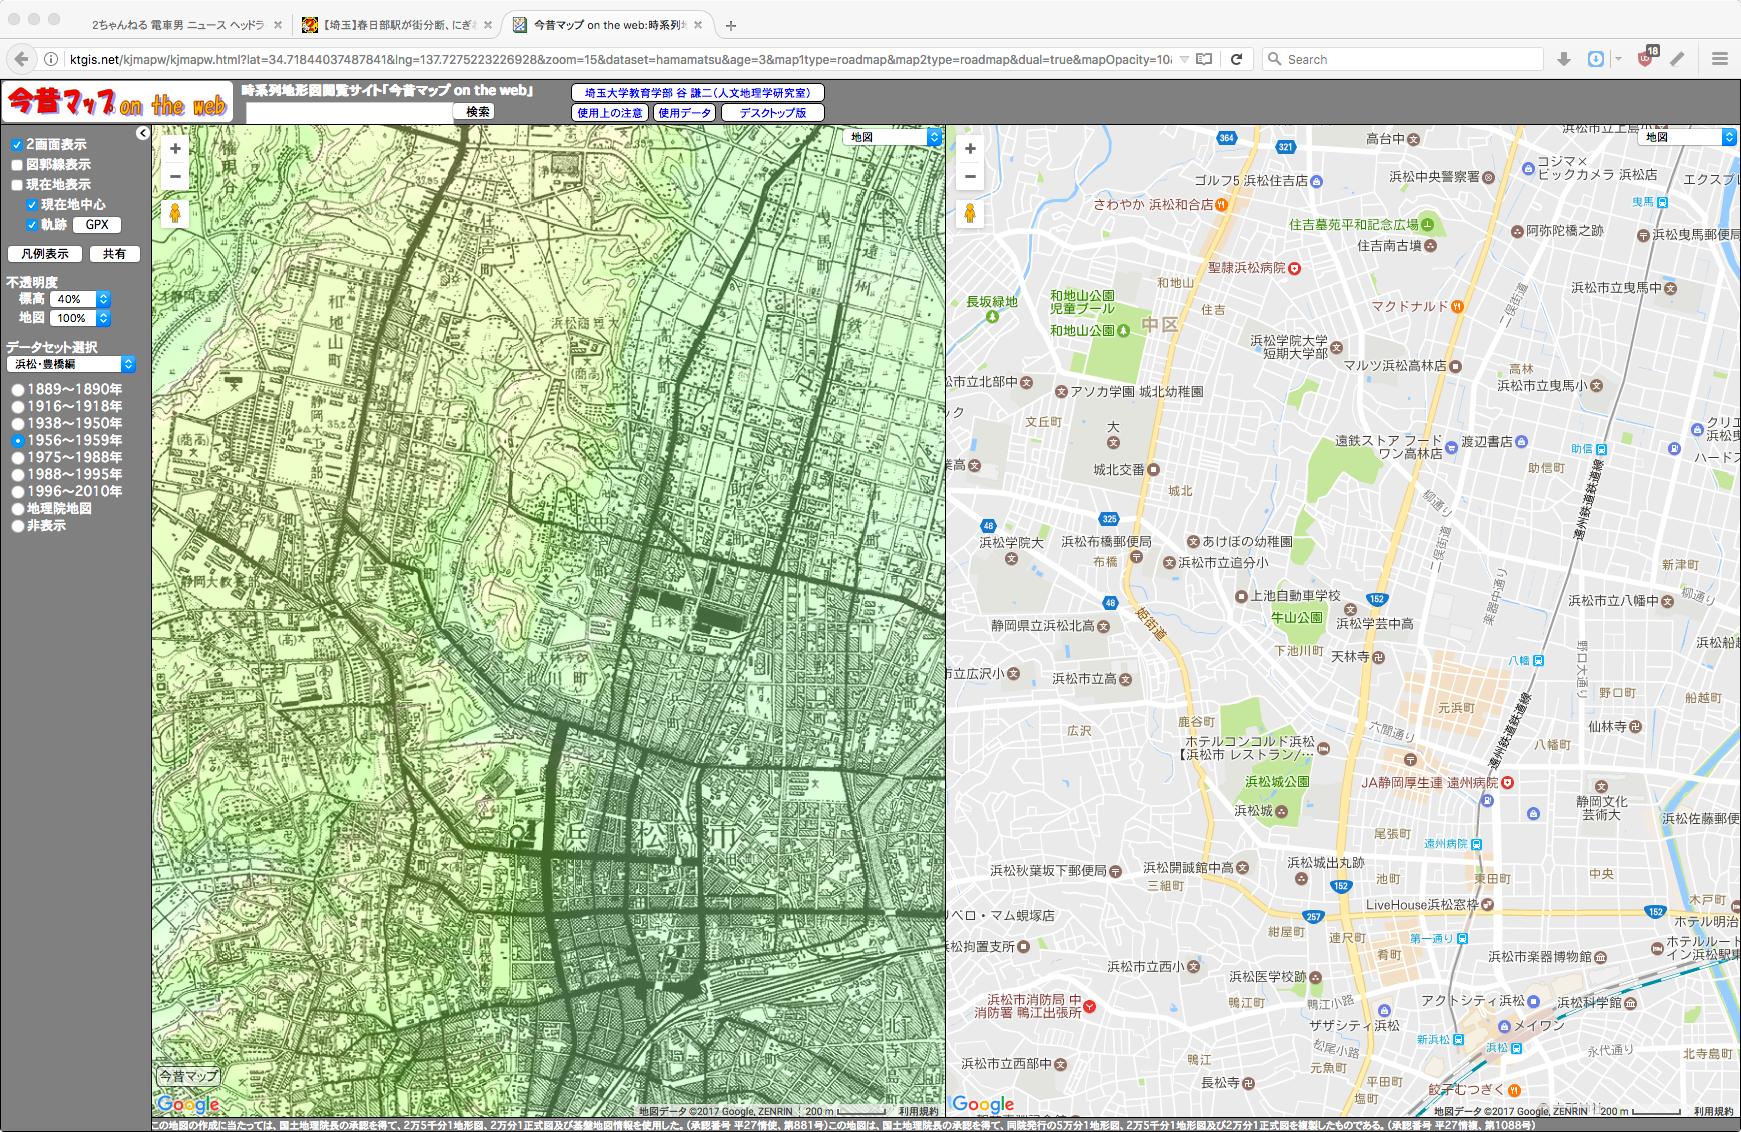The image size is (1741, 1132).
Task: Click the site search text field
Action: 349,112
